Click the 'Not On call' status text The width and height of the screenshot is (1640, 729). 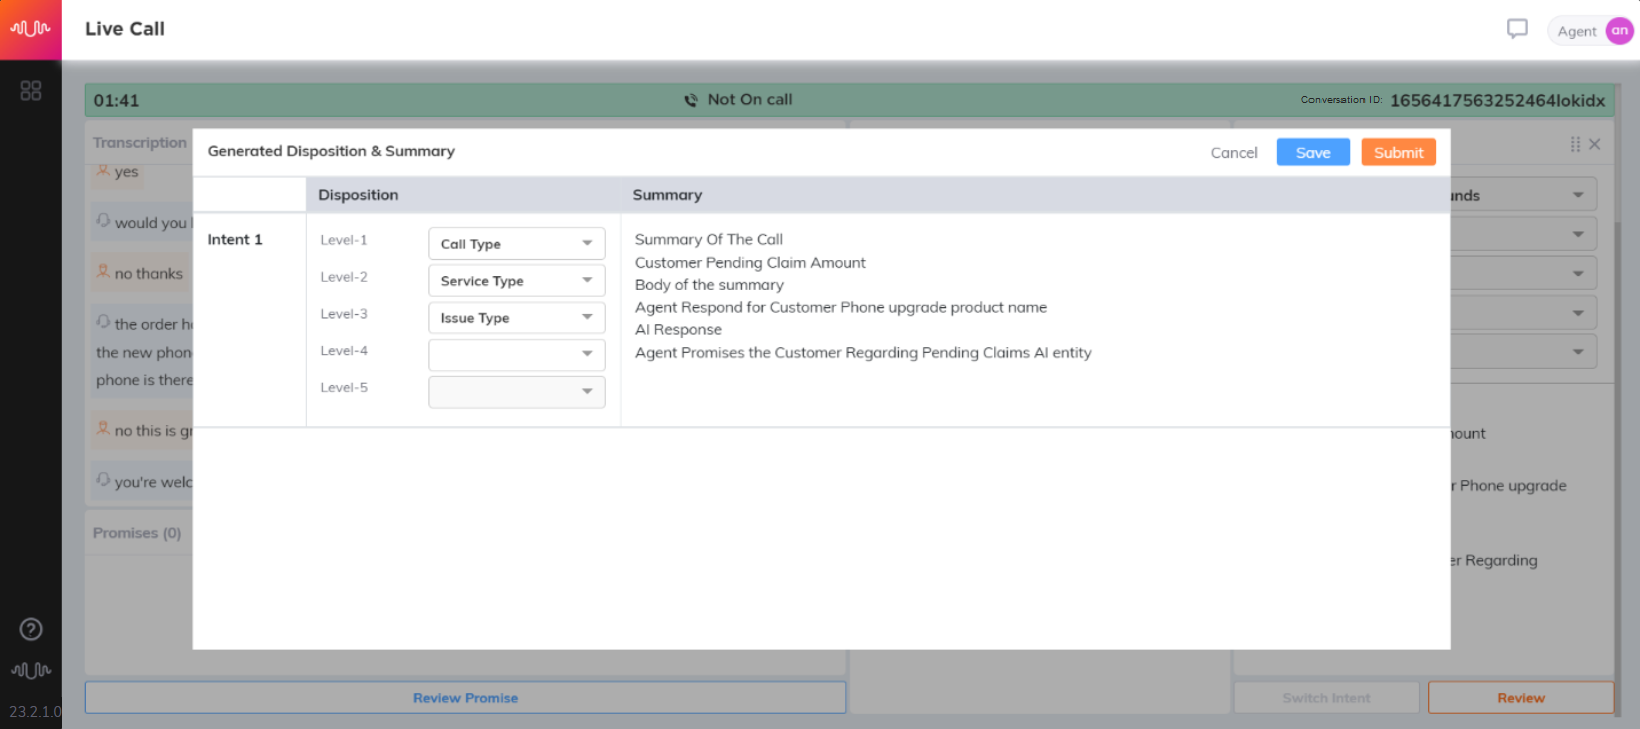(750, 99)
